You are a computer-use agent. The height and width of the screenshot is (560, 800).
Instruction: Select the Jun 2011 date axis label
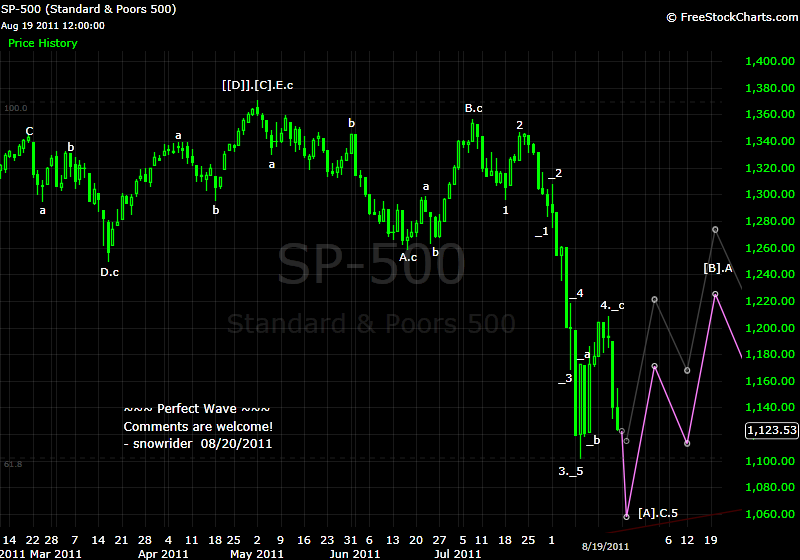(x=355, y=554)
